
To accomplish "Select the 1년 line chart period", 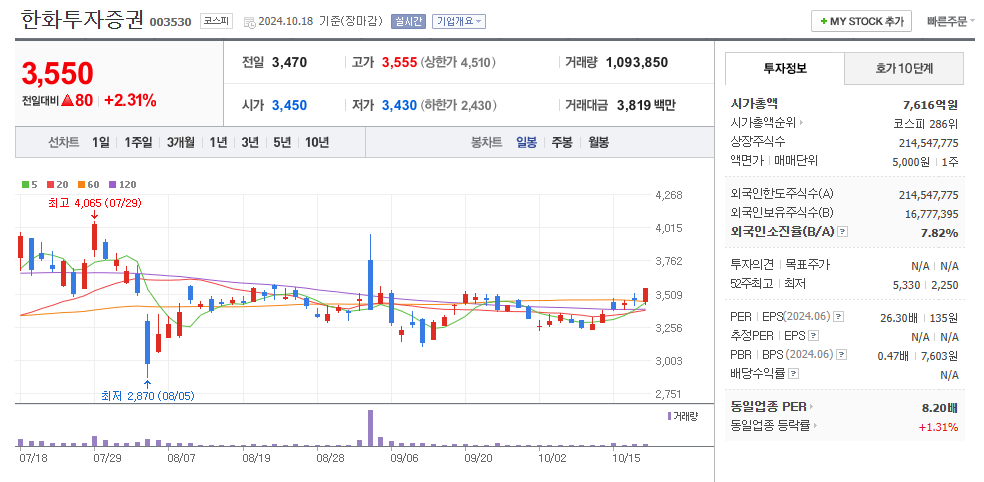I will pos(218,142).
